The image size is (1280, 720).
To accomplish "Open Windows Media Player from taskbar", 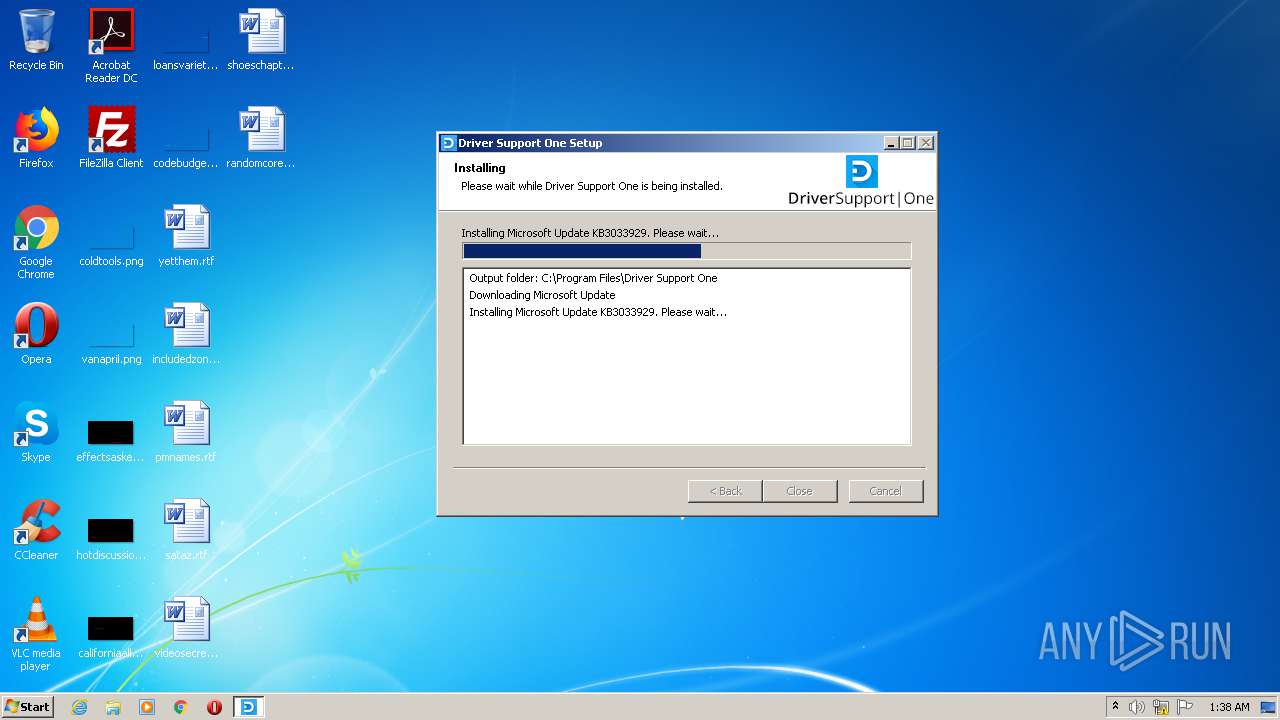I will (x=147, y=707).
